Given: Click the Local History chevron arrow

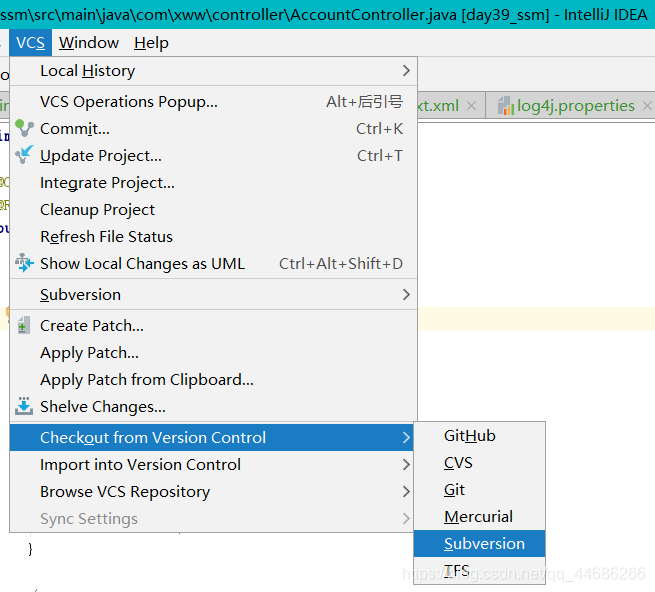Looking at the screenshot, I should point(406,71).
